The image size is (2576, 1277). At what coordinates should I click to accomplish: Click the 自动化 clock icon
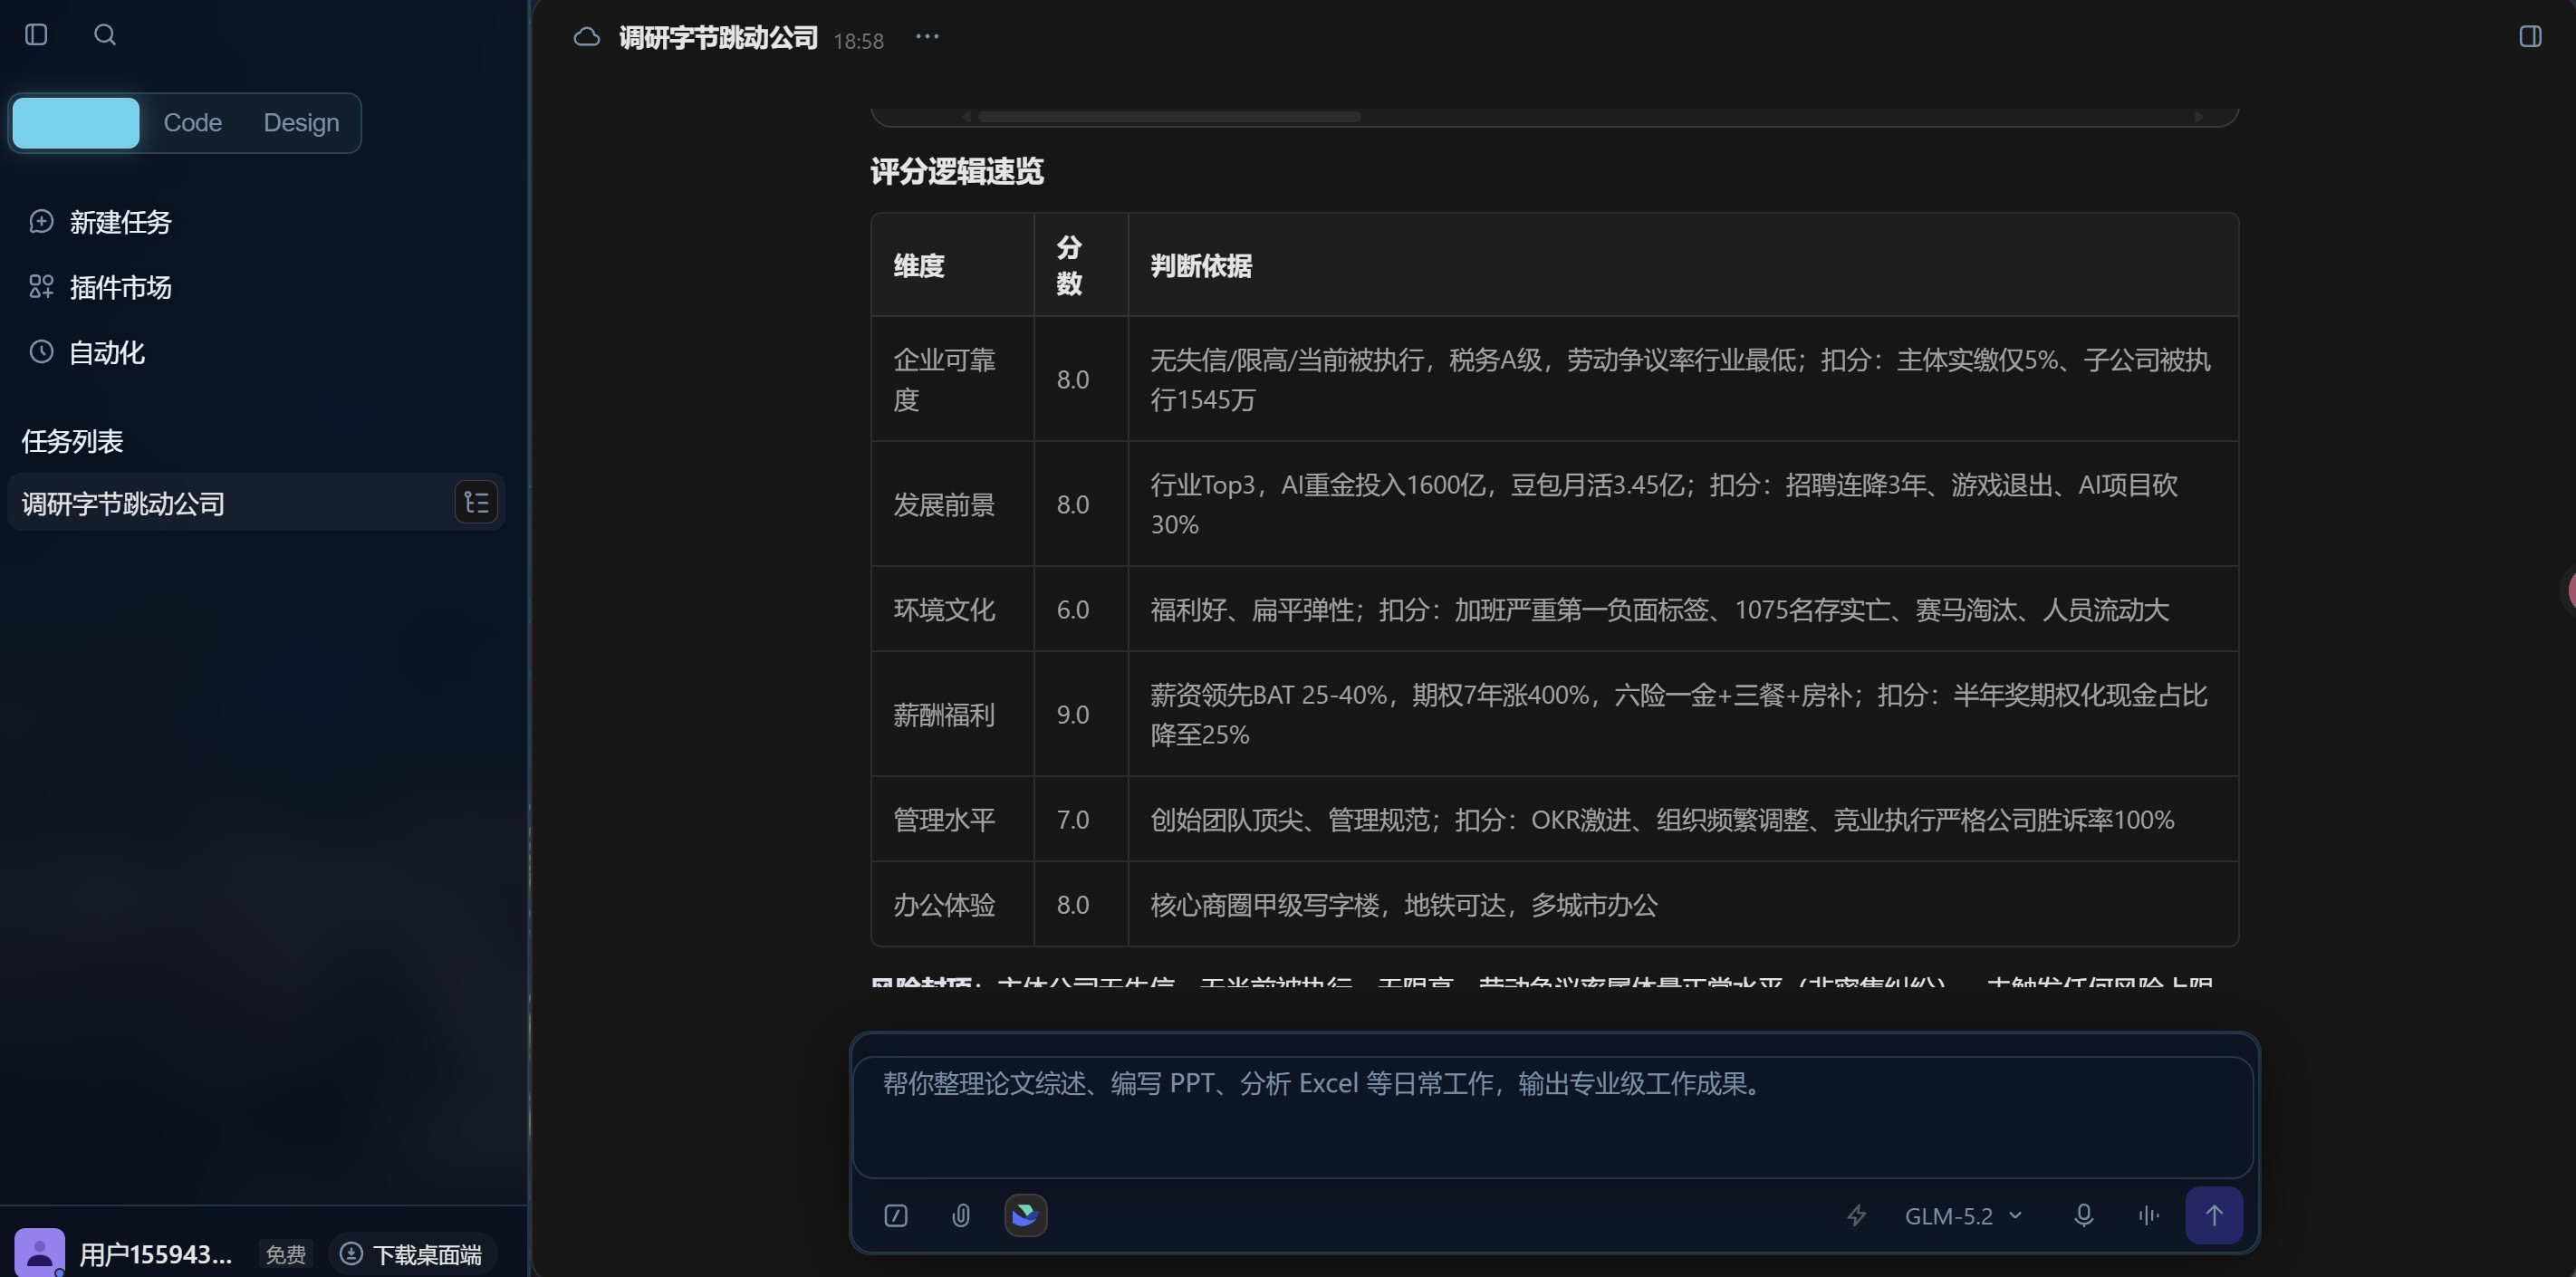click(x=41, y=352)
